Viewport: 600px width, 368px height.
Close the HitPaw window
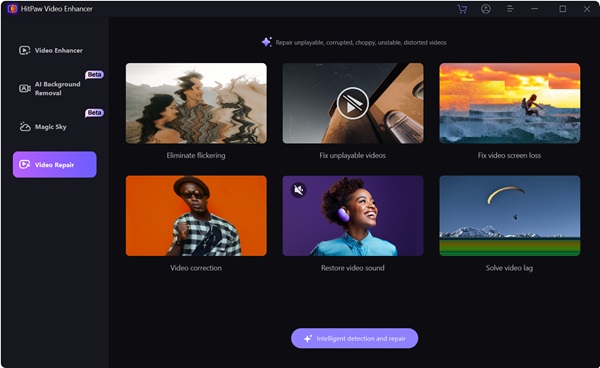tap(587, 9)
